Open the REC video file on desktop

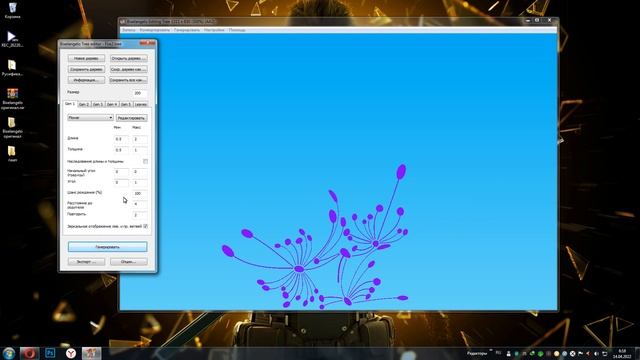(x=12, y=39)
